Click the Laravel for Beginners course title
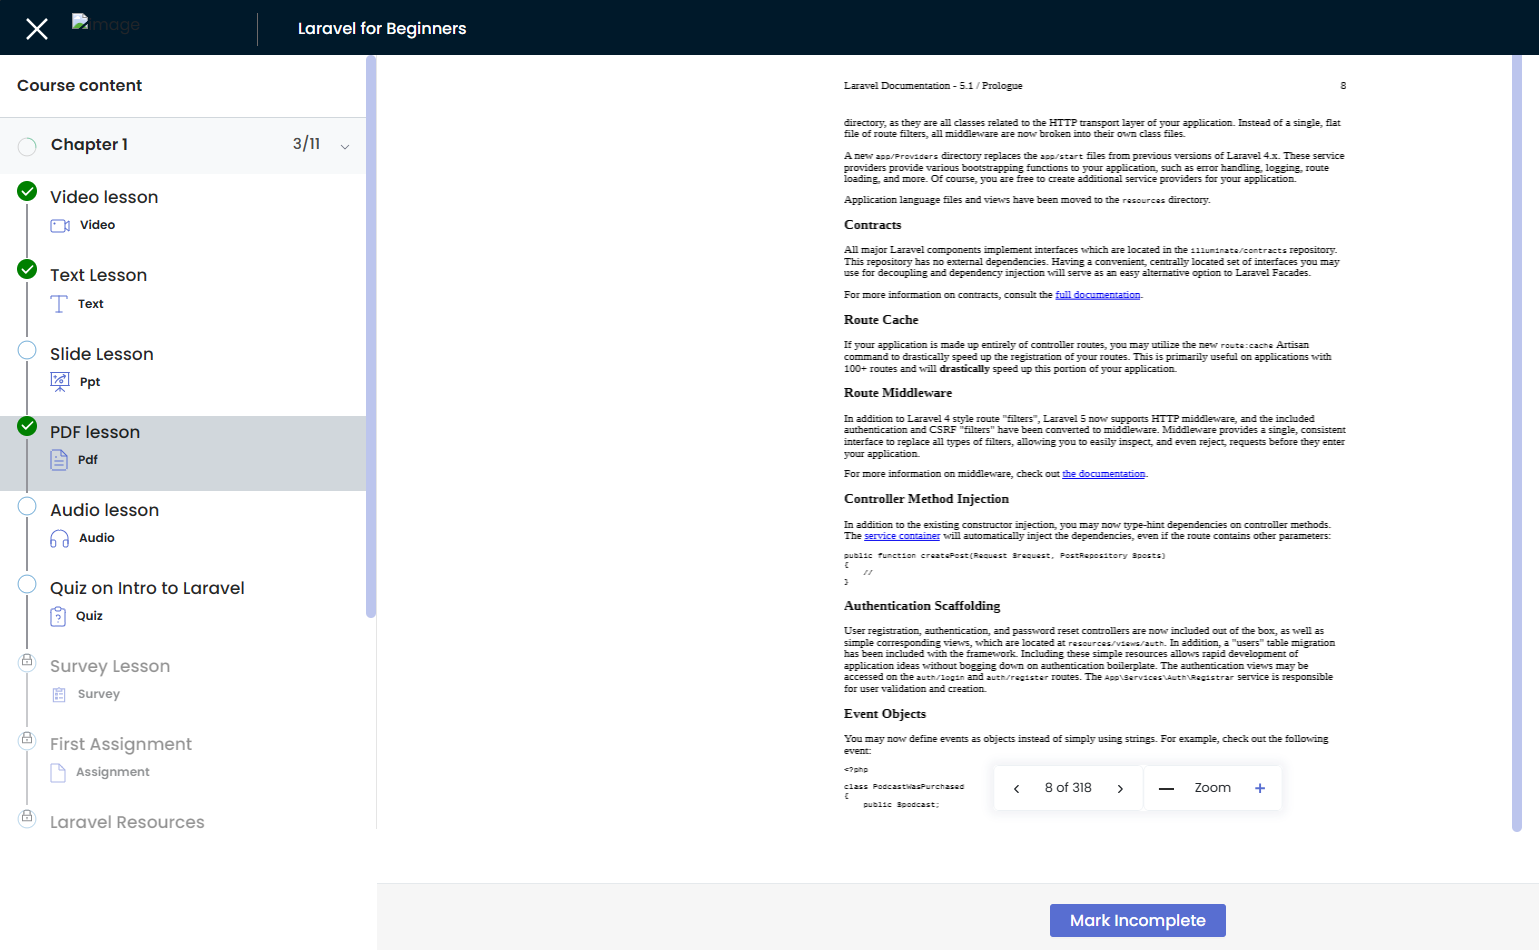The height and width of the screenshot is (950, 1539). tap(382, 28)
